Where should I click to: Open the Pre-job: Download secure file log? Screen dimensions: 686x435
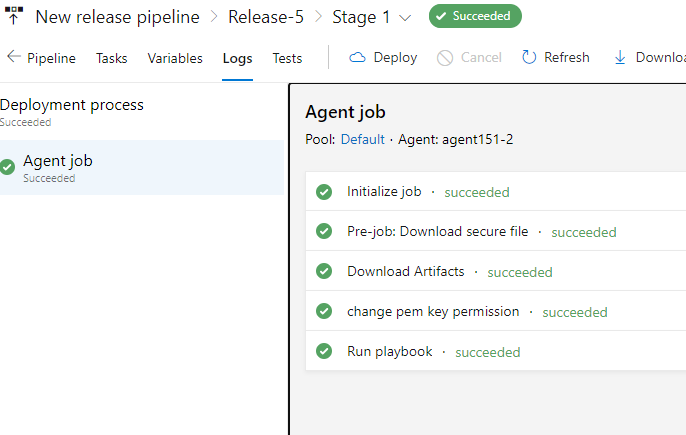point(437,232)
